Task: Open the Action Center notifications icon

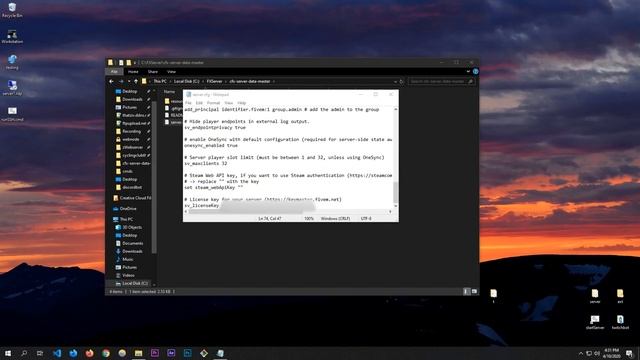Action: pos(629,353)
